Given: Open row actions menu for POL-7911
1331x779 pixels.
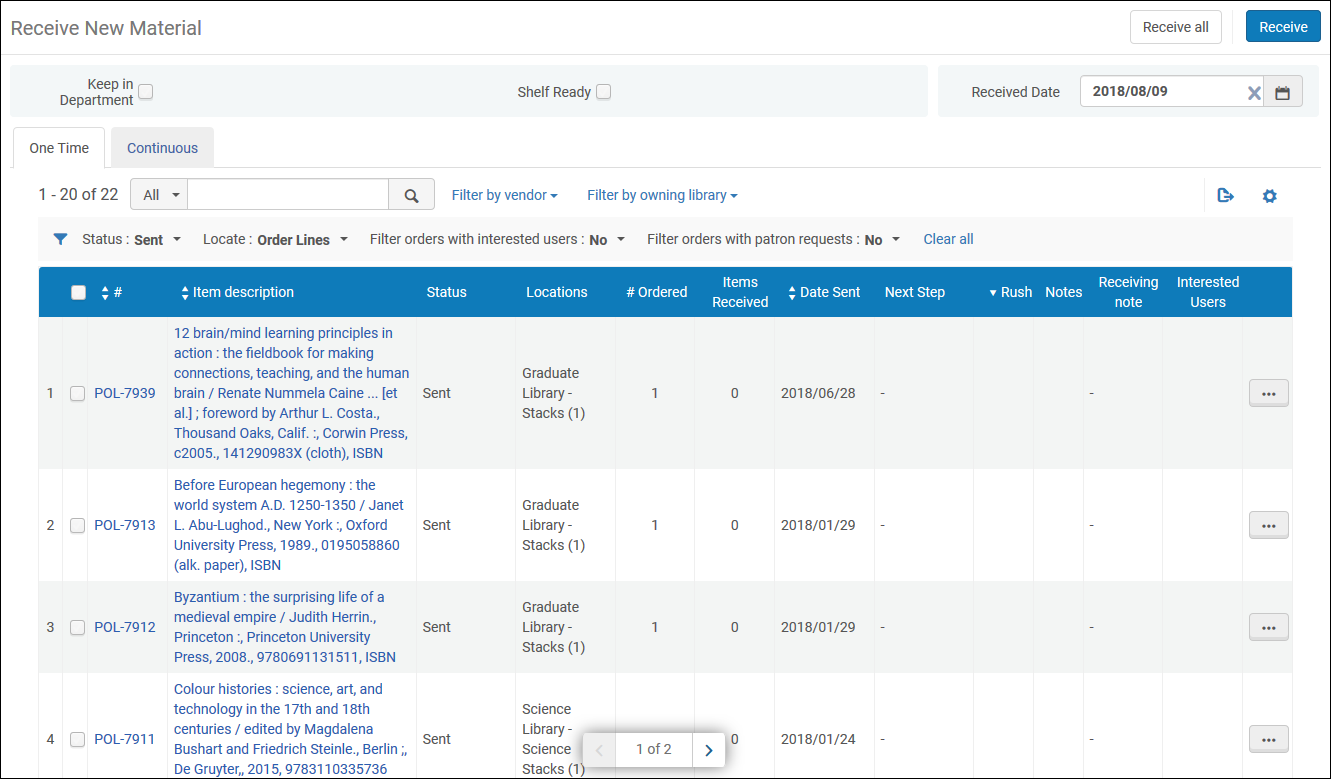Looking at the screenshot, I should [x=1268, y=739].
